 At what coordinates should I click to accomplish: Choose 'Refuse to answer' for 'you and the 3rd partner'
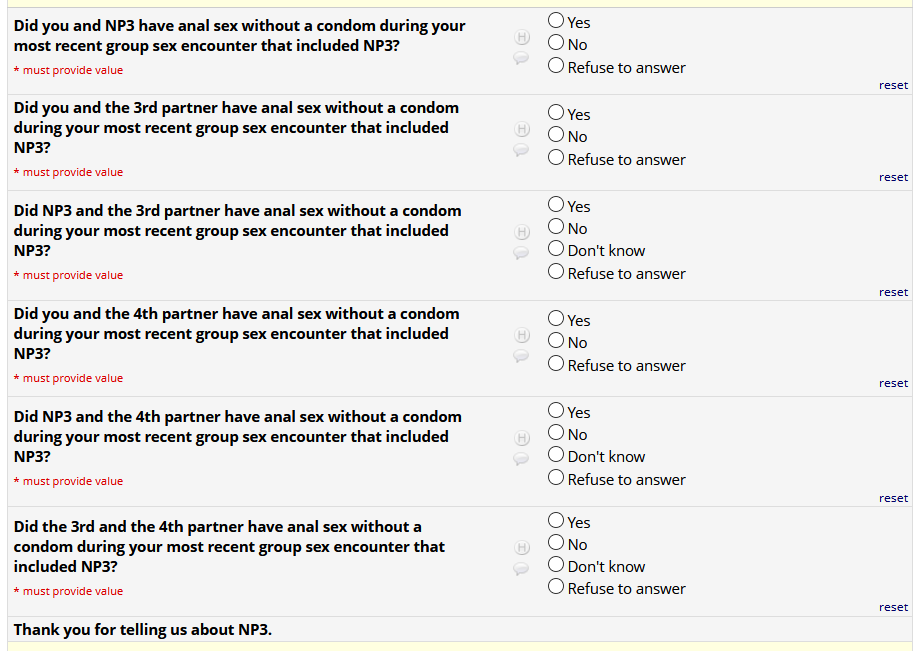tap(556, 158)
